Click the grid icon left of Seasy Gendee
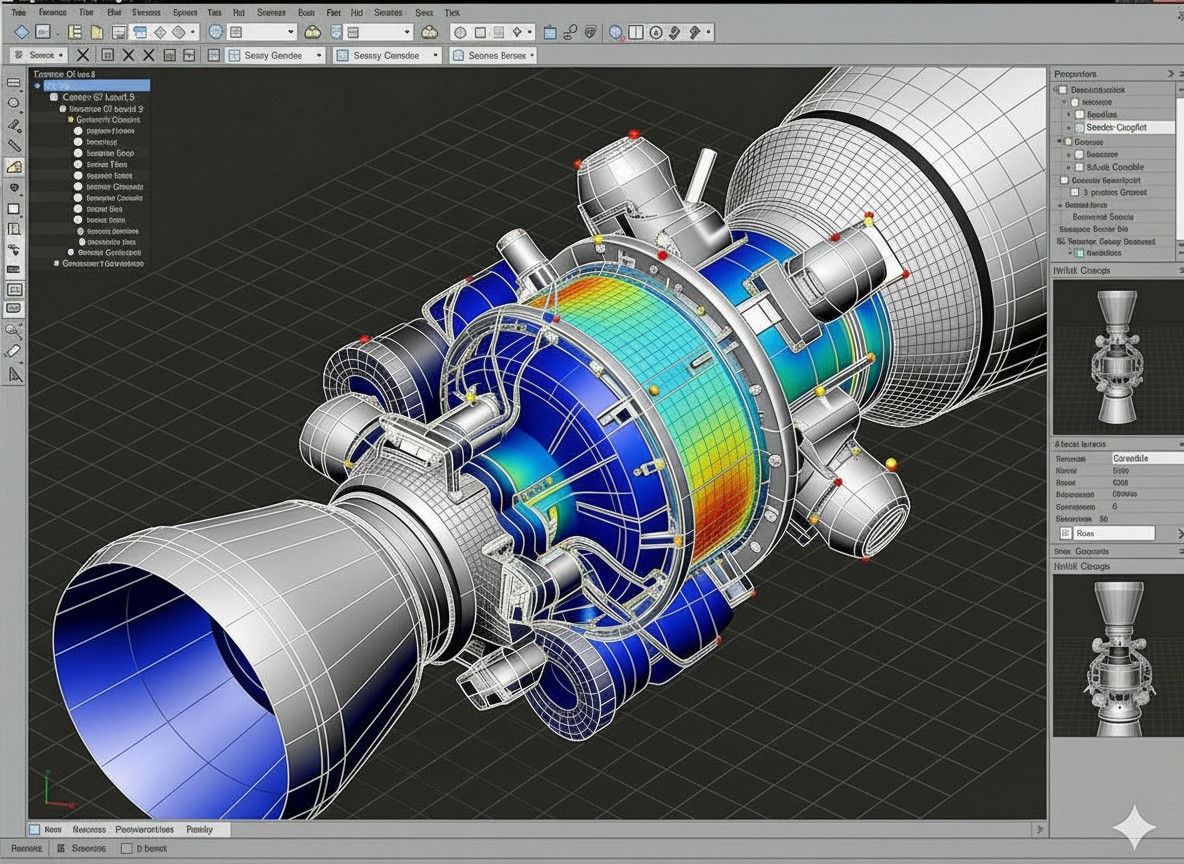 [x=214, y=55]
